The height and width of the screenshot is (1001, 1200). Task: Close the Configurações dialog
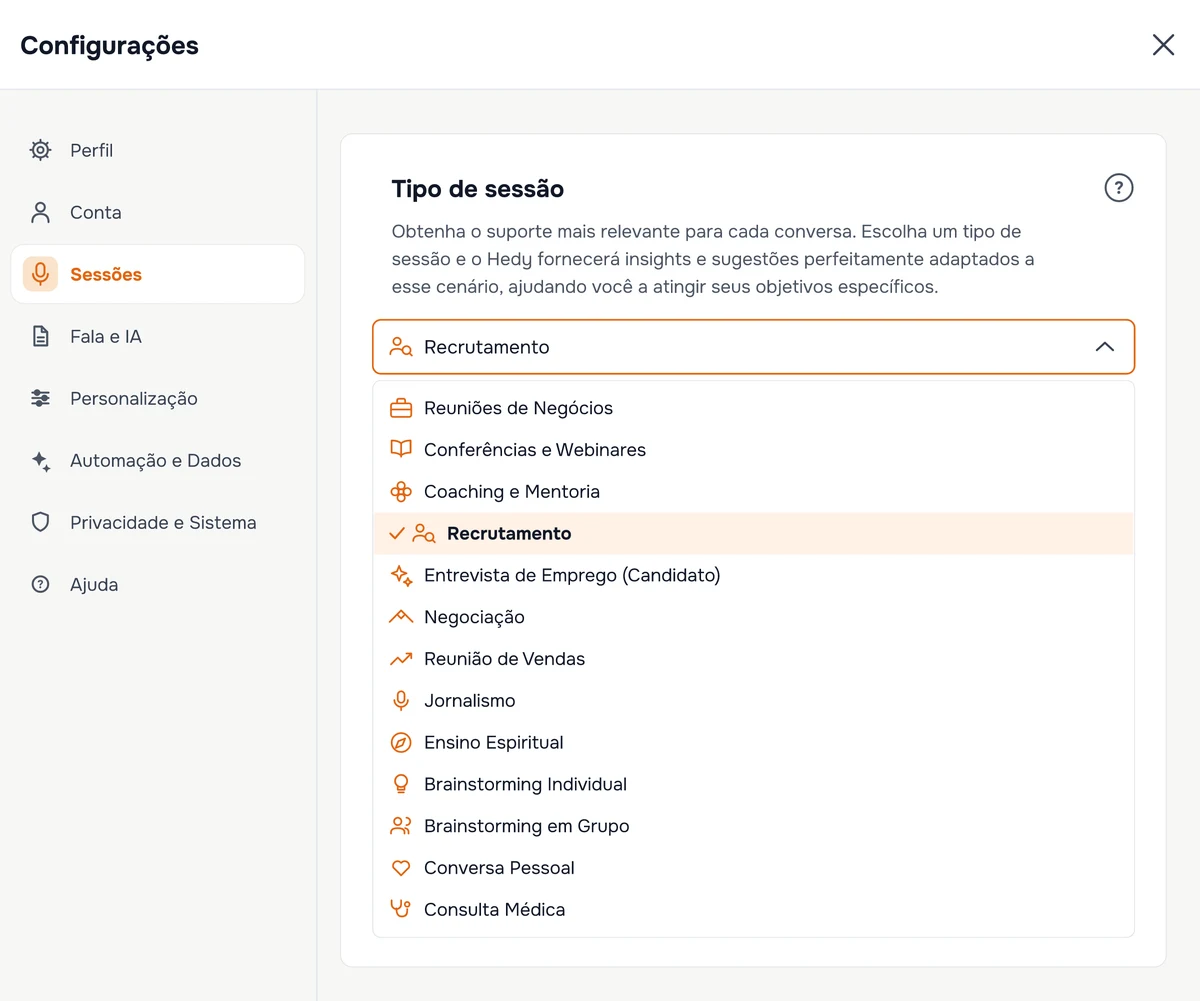point(1163,45)
